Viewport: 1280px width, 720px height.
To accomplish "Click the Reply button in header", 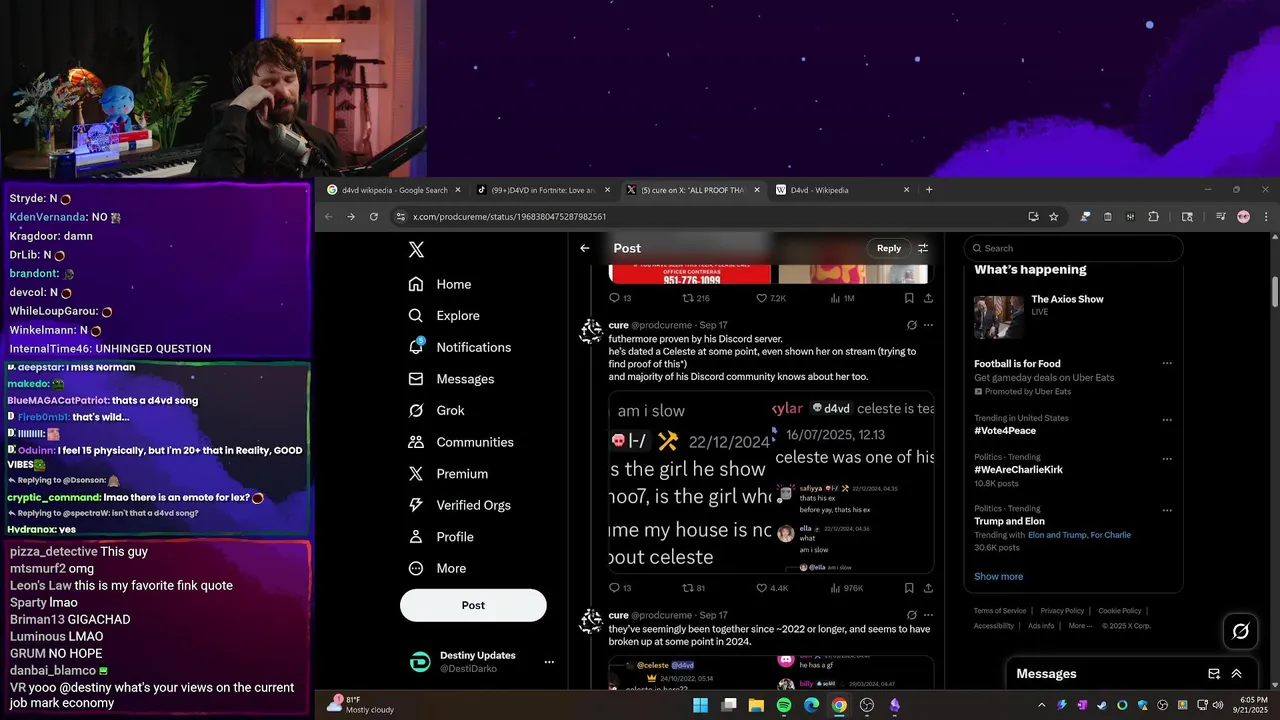I will pos(889,248).
